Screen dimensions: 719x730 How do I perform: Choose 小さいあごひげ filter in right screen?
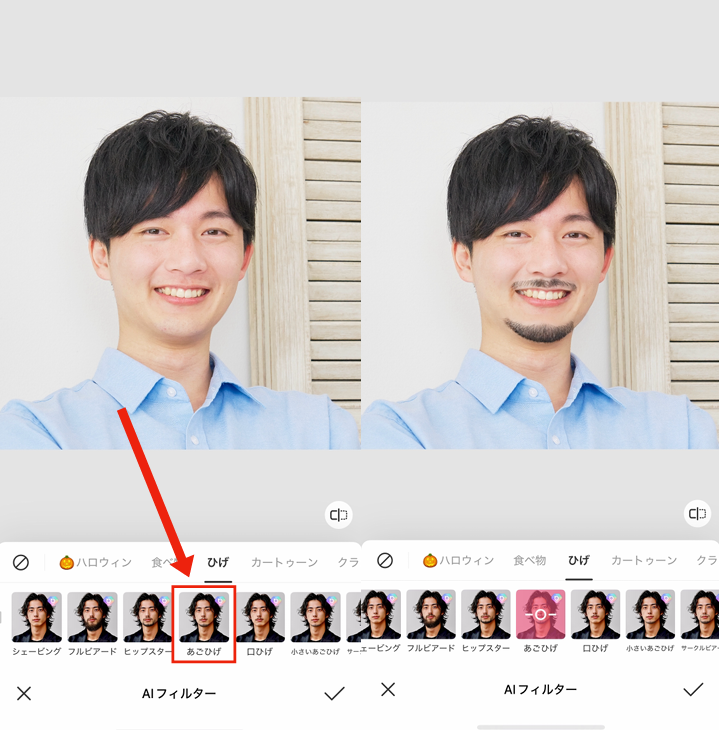coord(650,621)
